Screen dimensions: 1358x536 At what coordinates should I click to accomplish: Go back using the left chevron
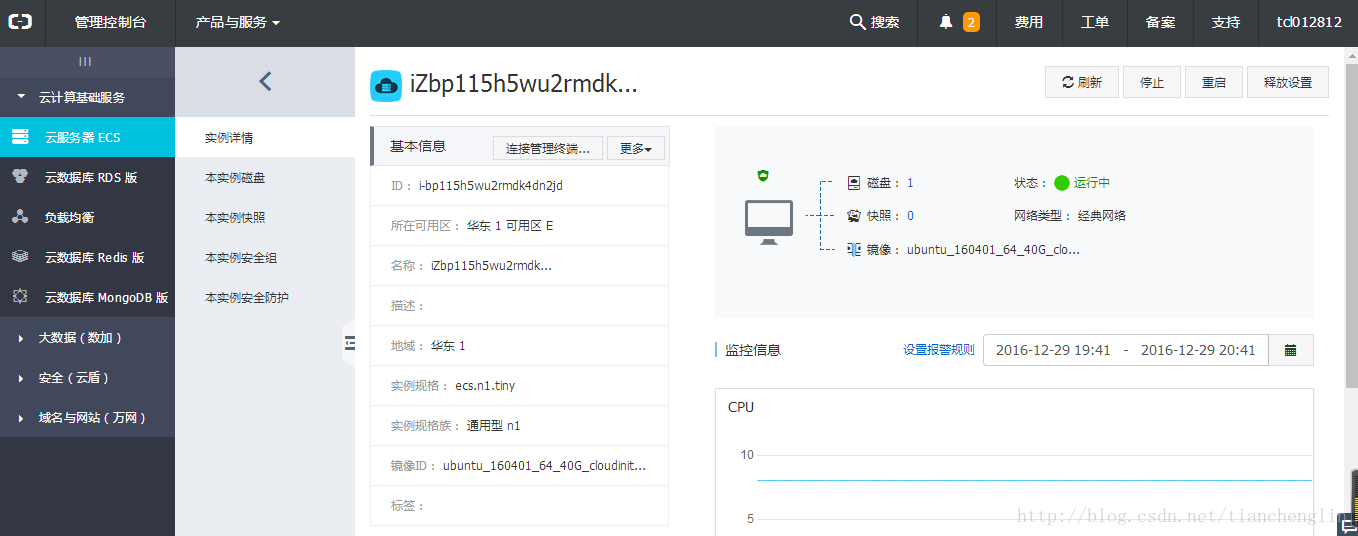(265, 82)
